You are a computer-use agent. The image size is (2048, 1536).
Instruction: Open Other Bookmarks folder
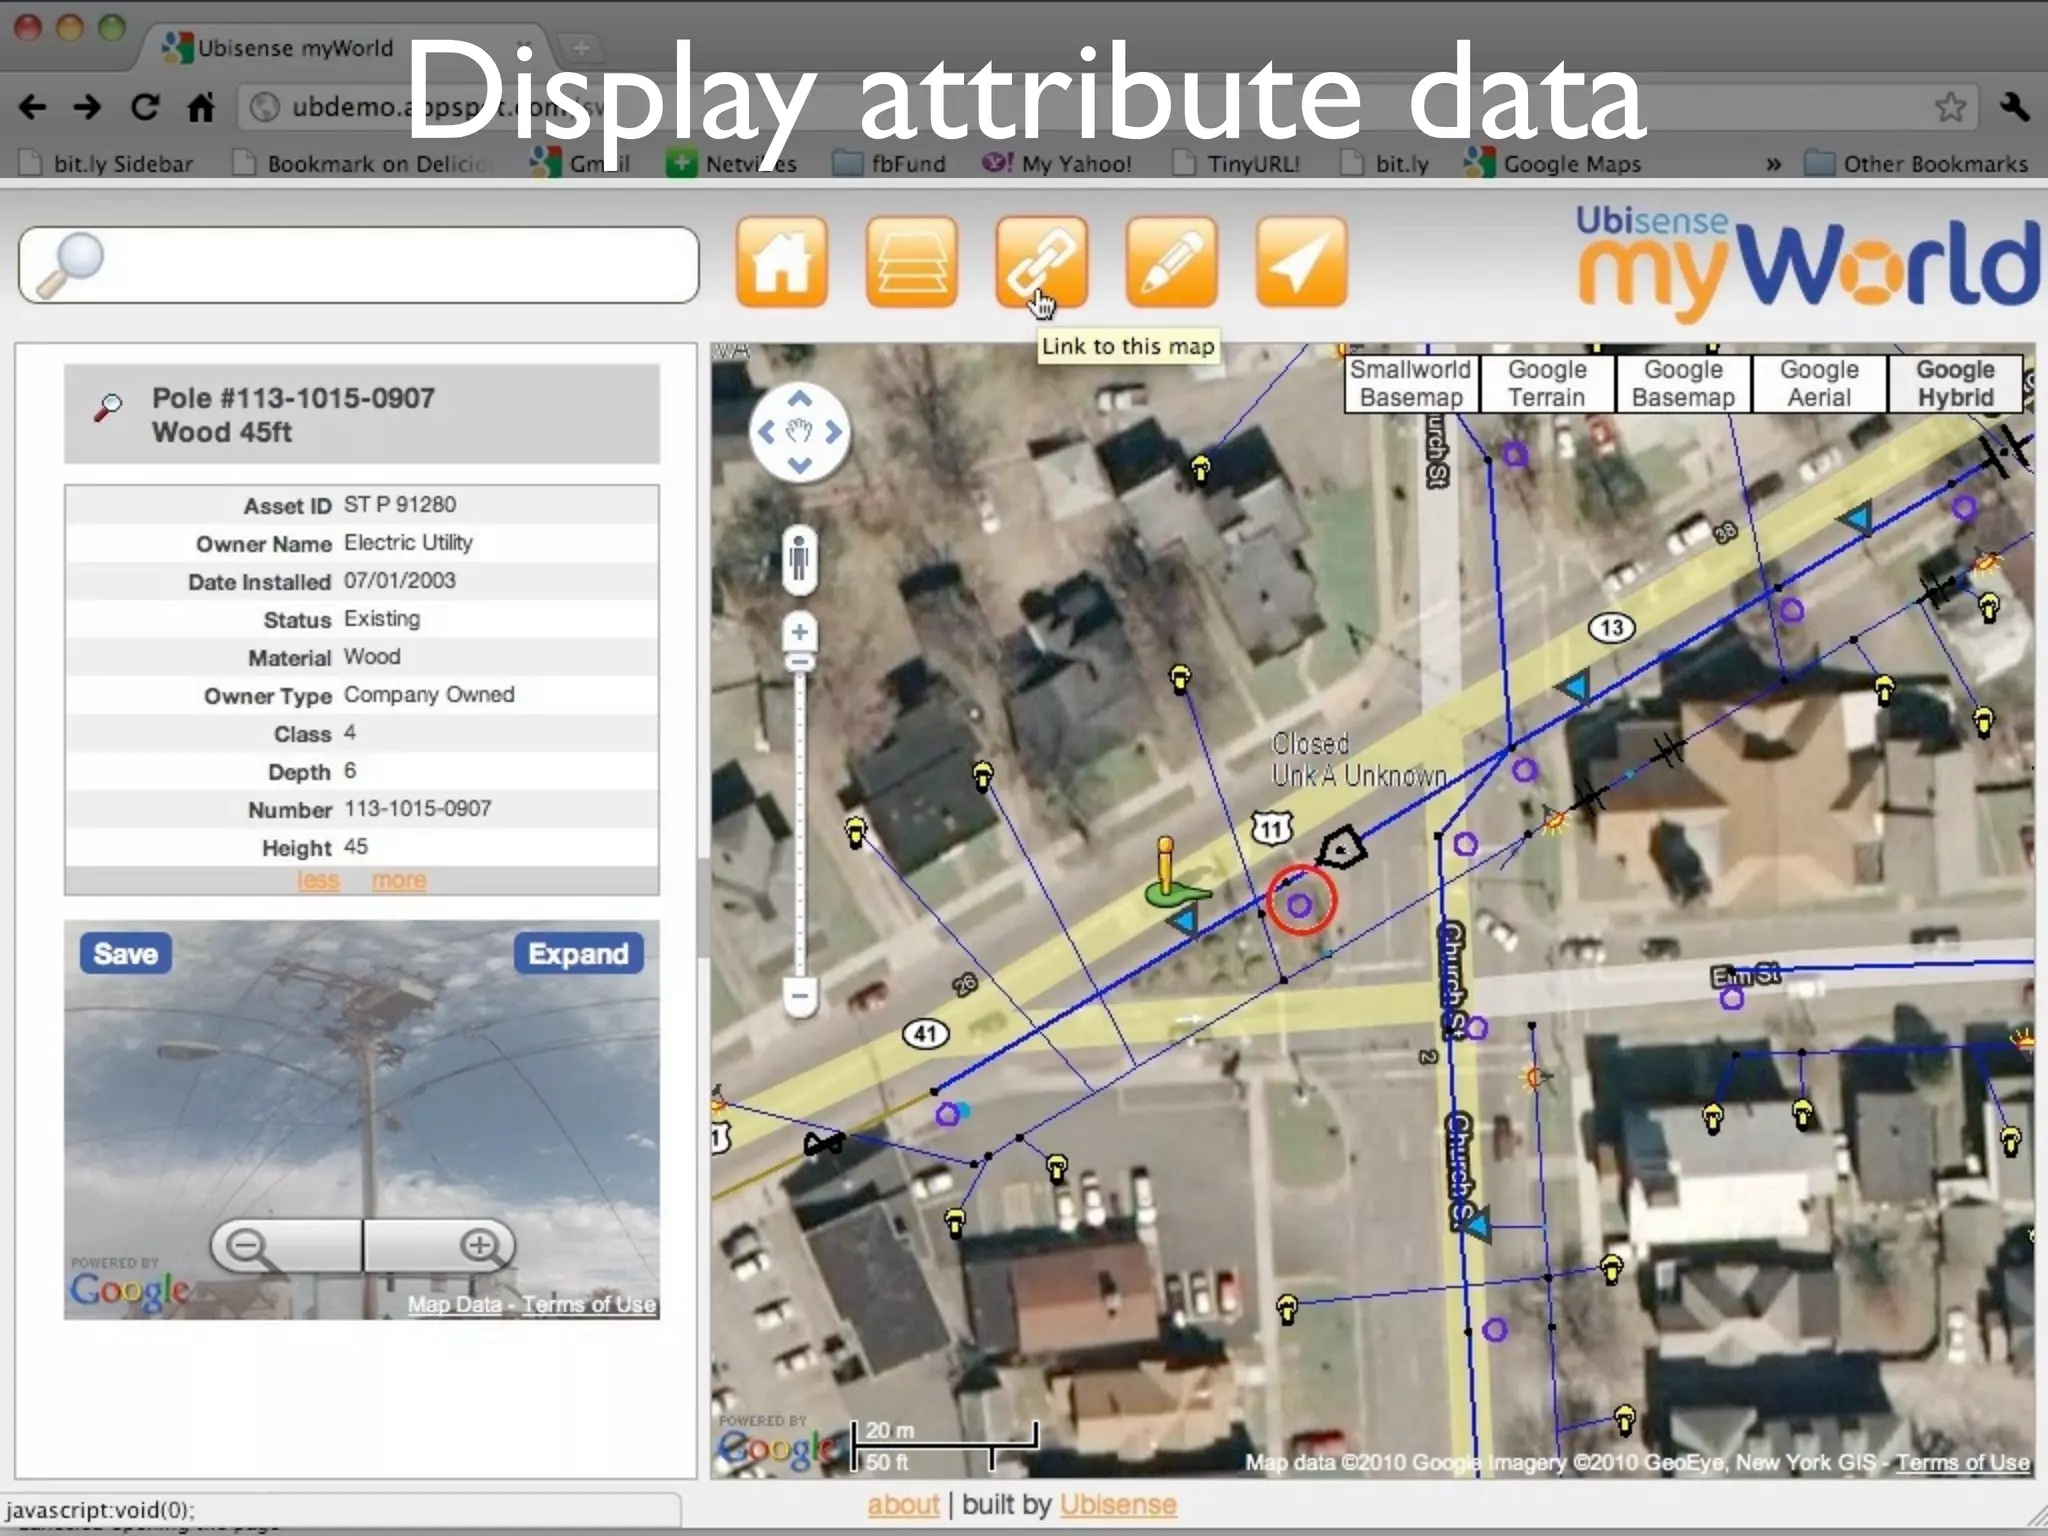click(x=1916, y=163)
